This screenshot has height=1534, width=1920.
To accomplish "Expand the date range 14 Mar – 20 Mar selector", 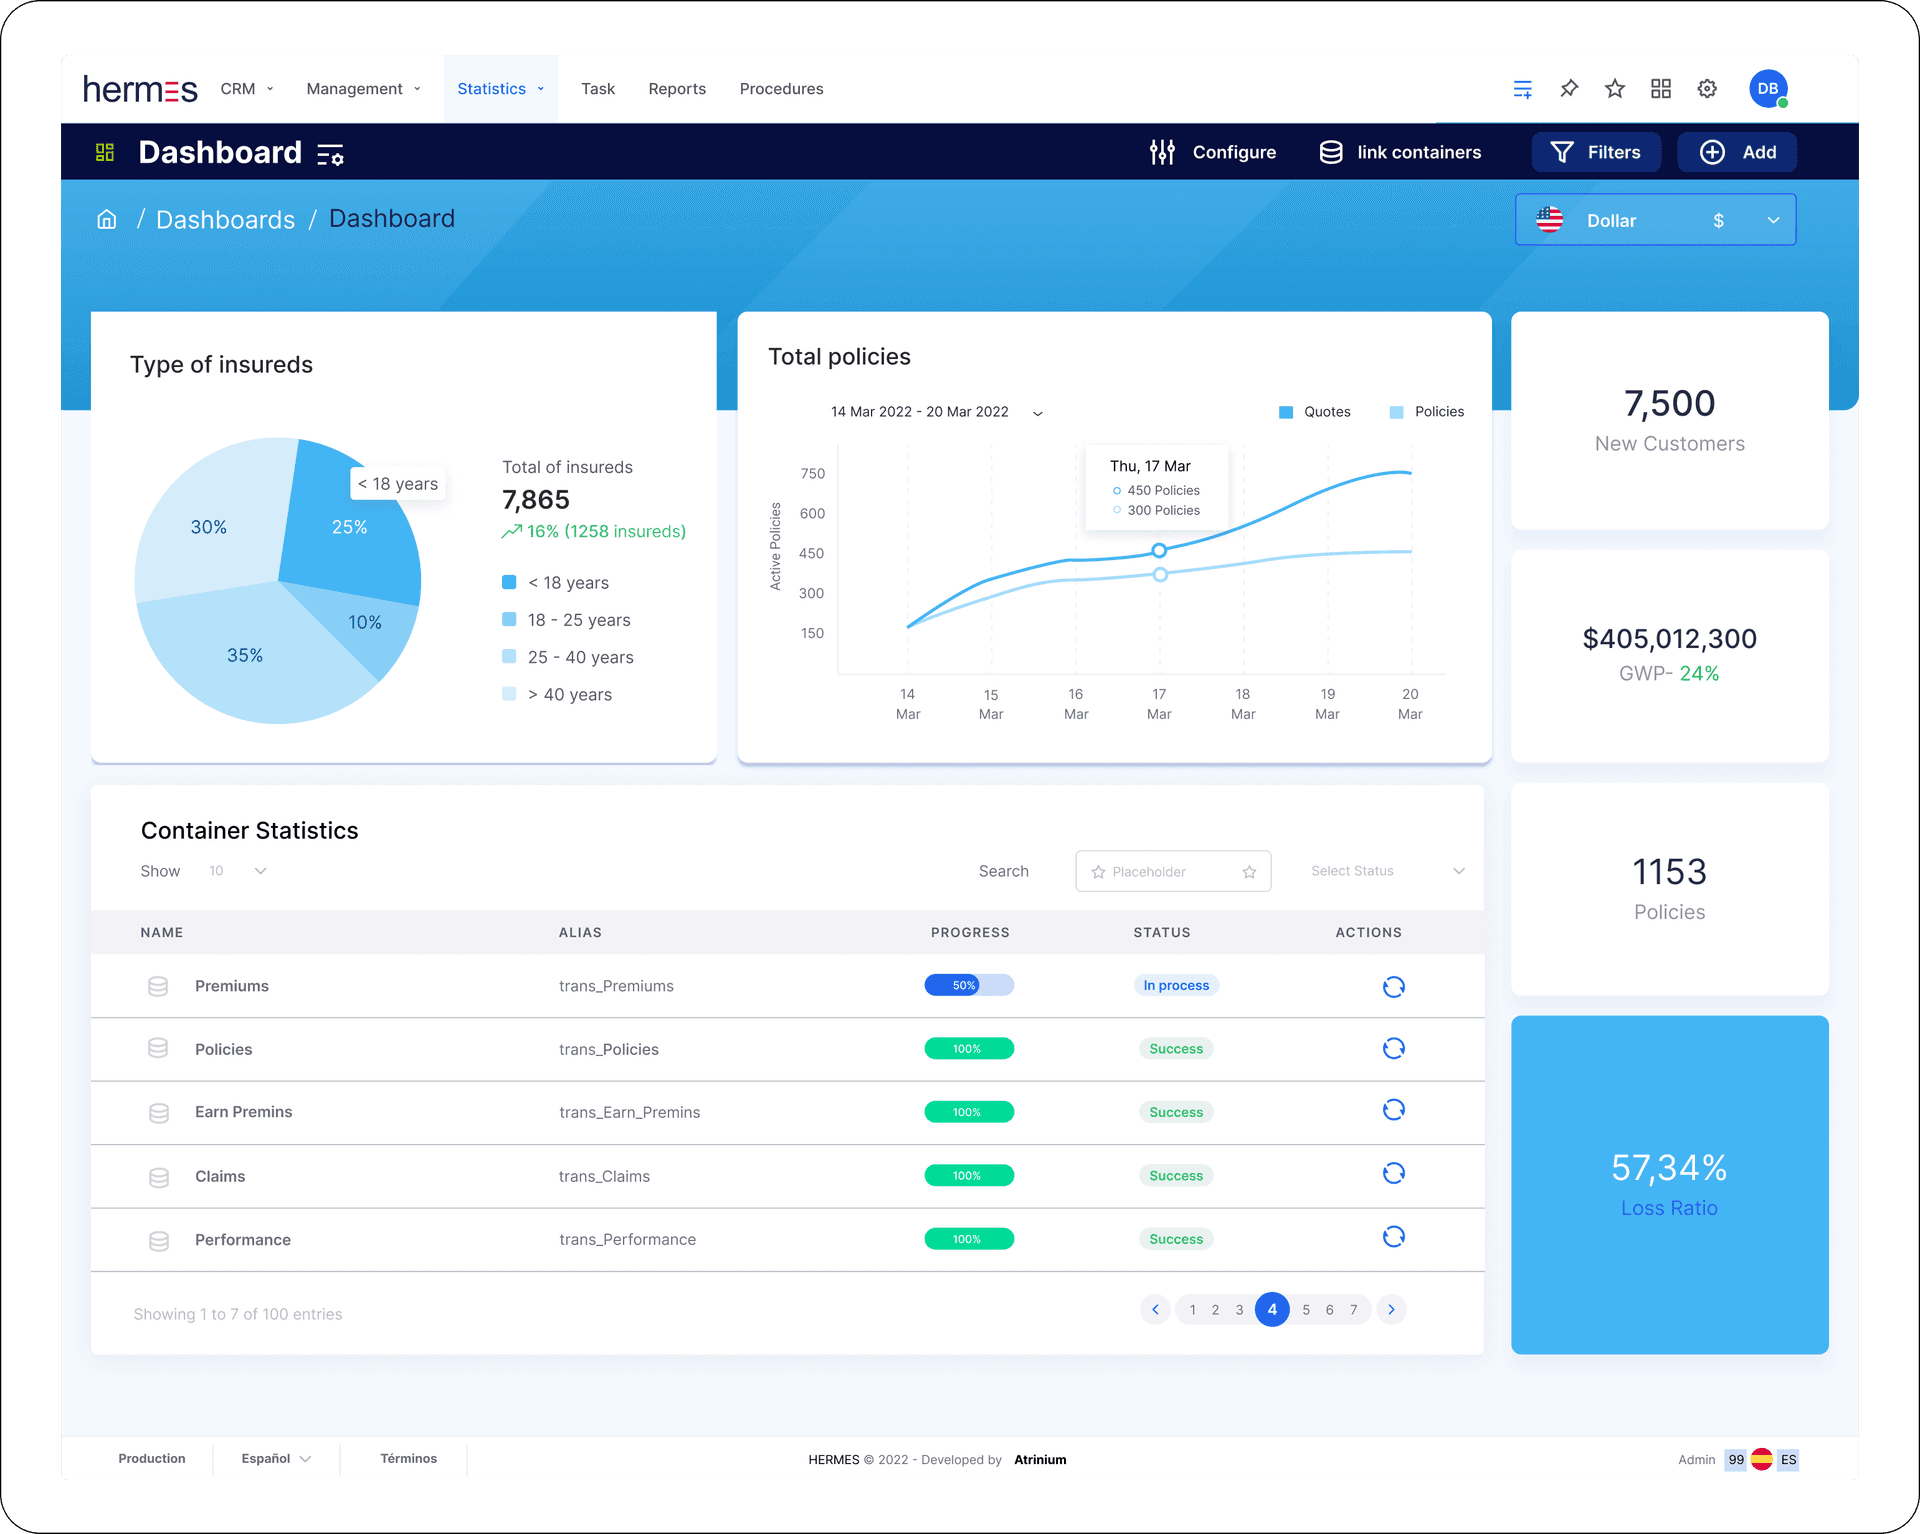I will click(x=1037, y=412).
